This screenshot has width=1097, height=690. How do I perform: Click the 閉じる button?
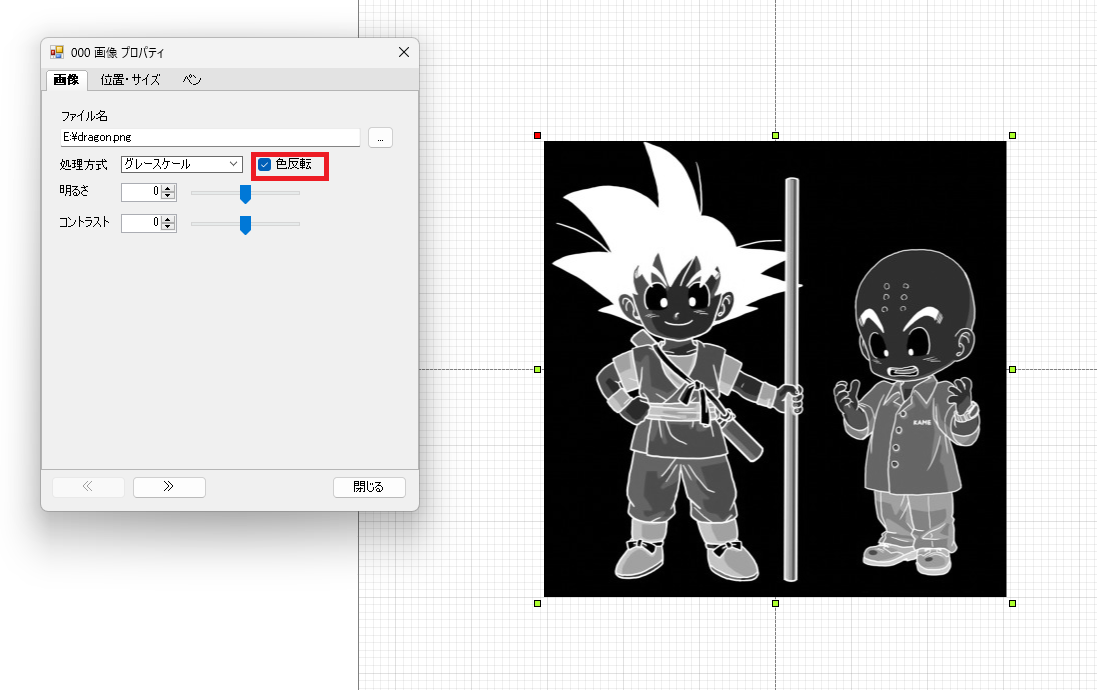click(369, 487)
